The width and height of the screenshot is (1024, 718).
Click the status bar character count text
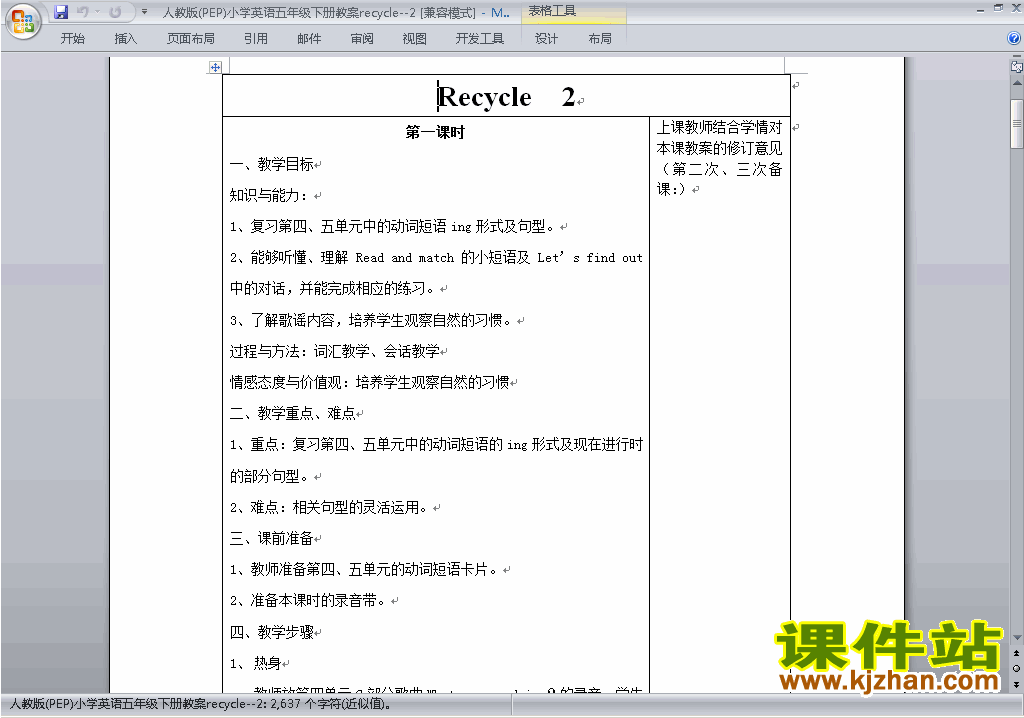pos(200,704)
